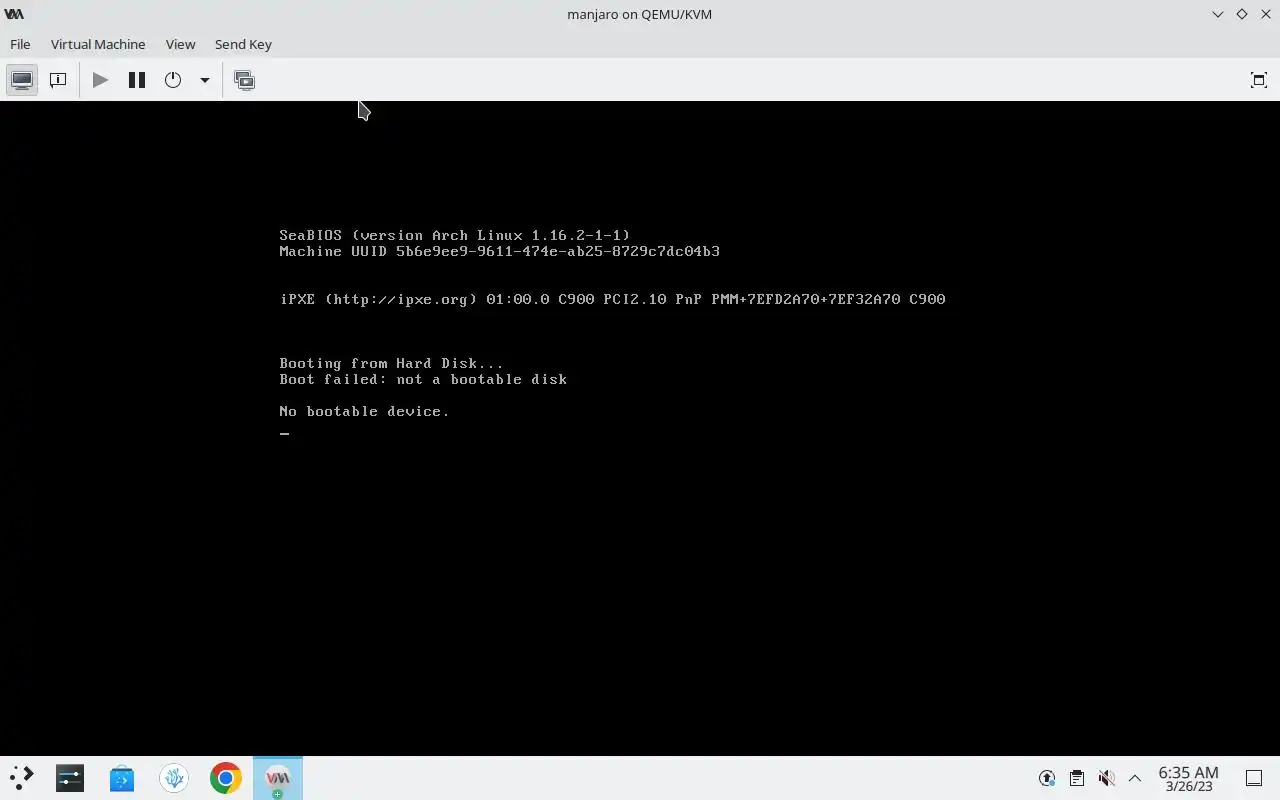
Task: Open the Send Key menu
Action: (243, 44)
